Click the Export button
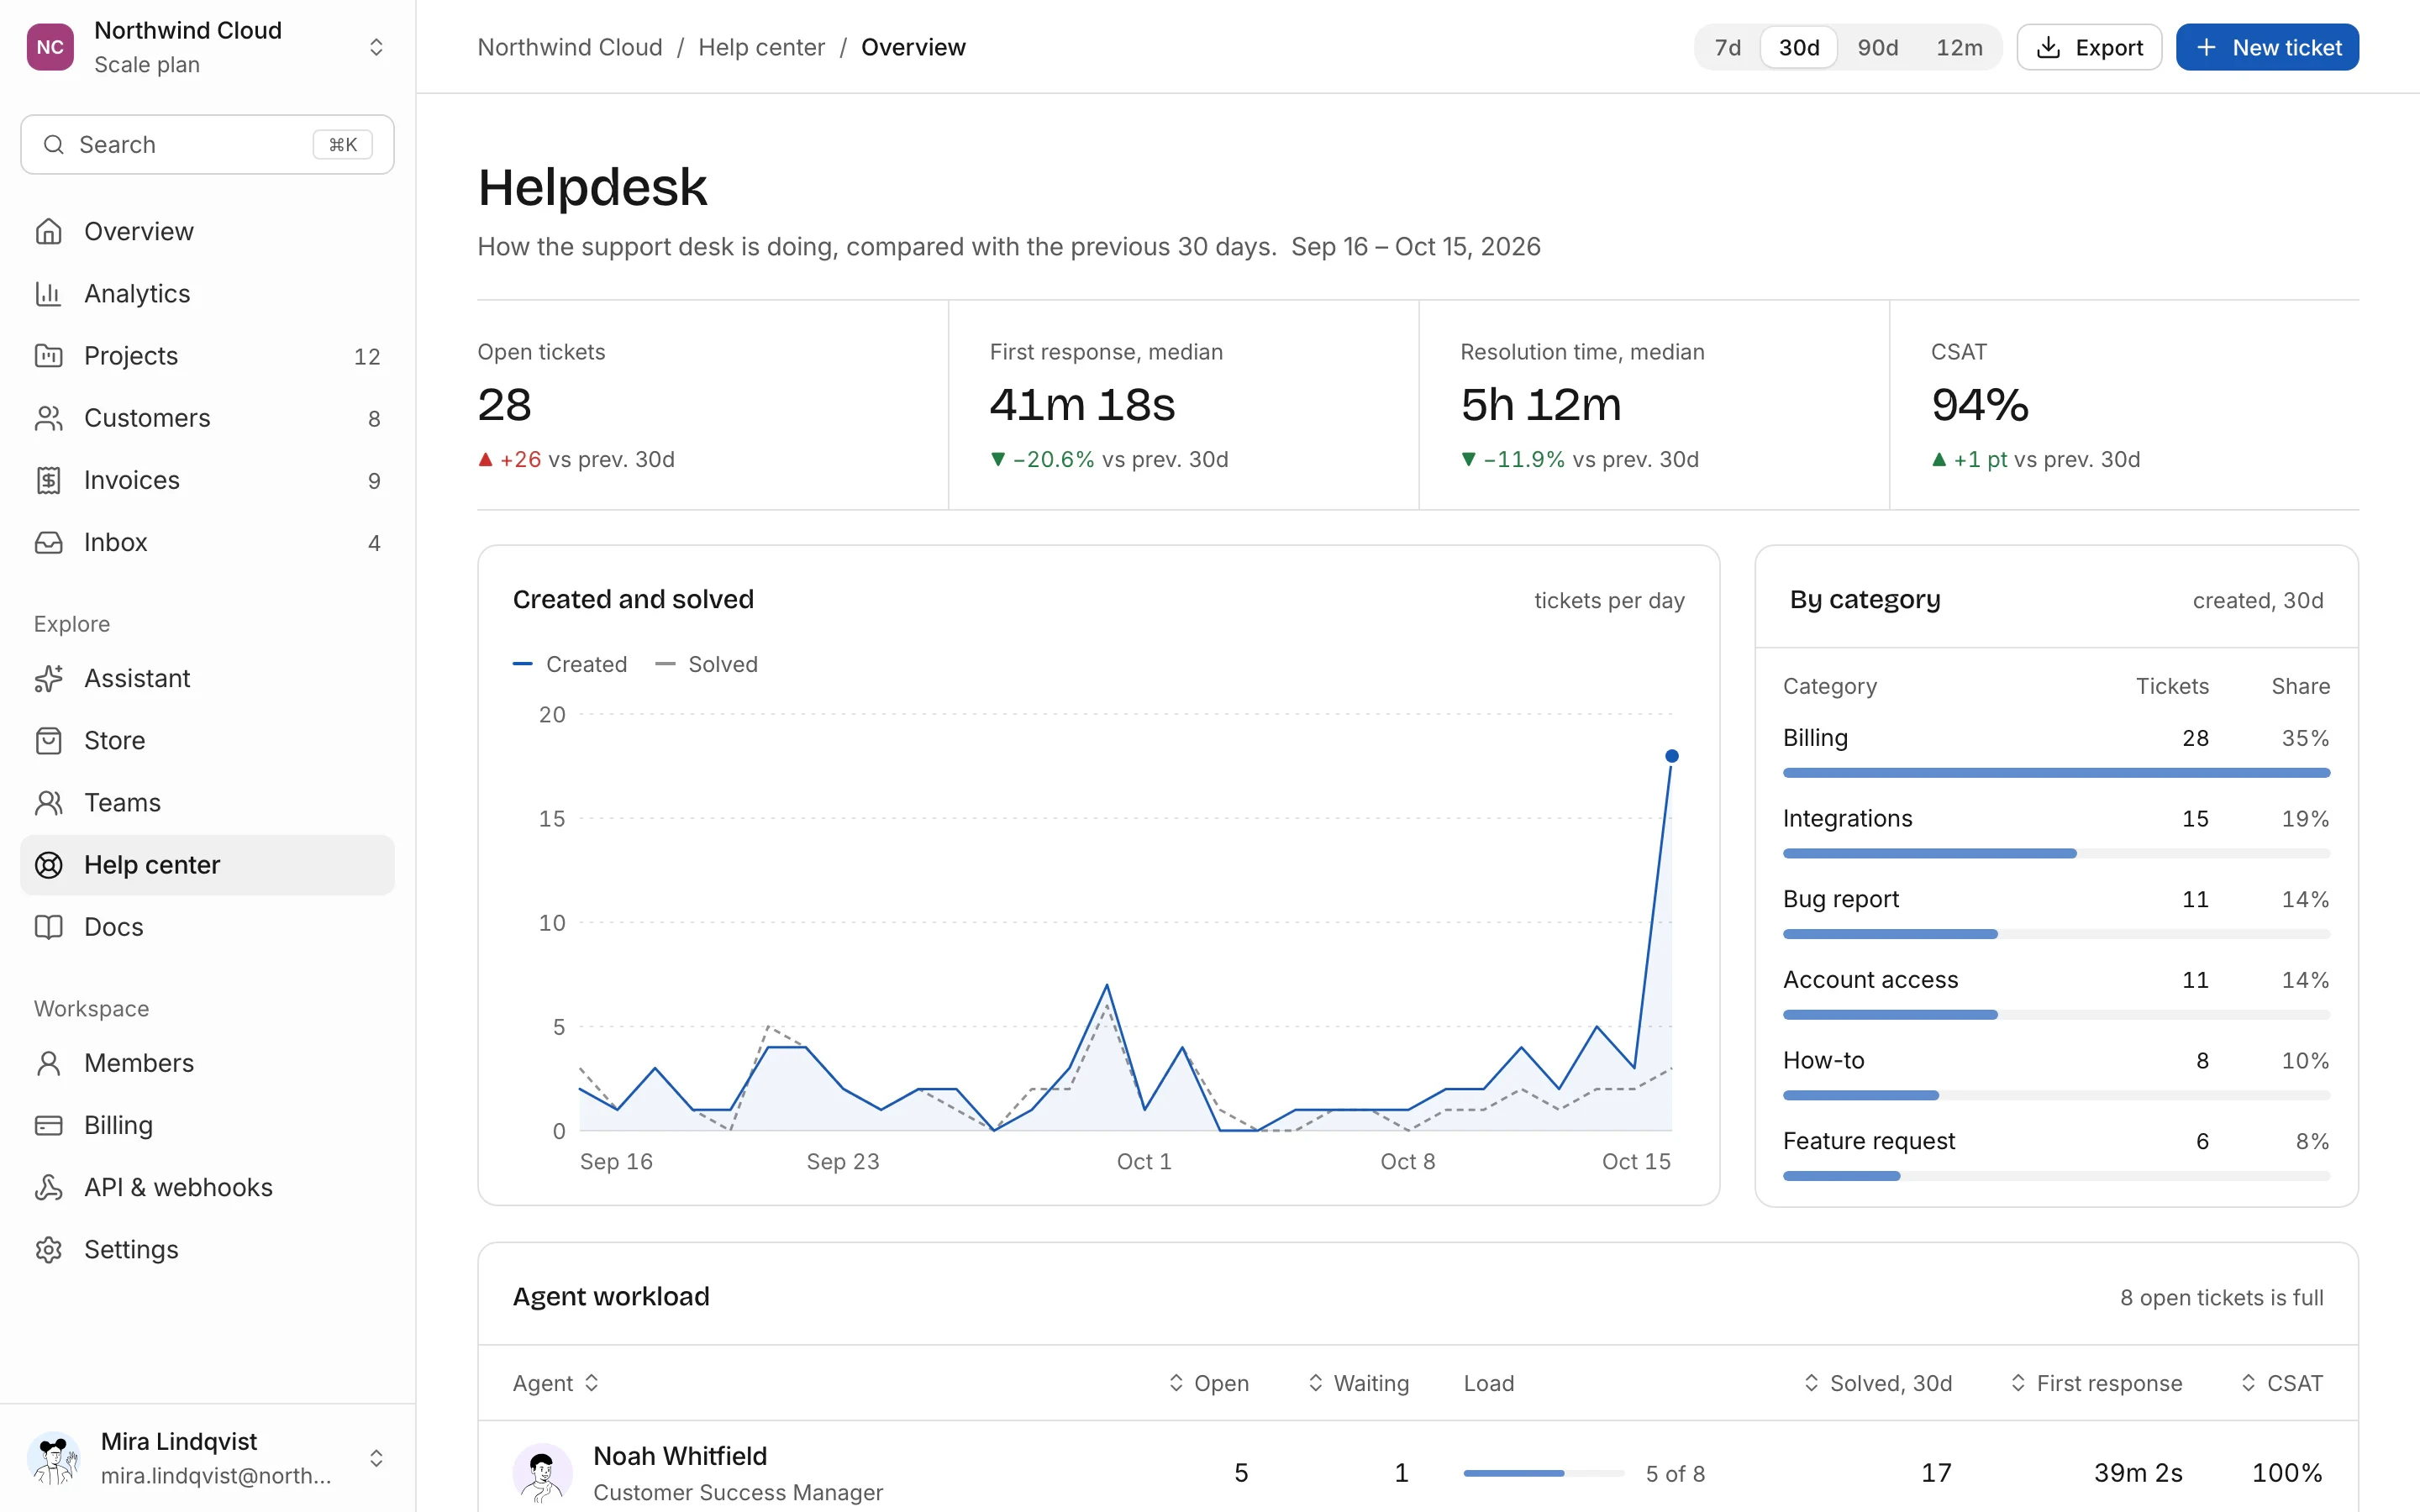2420x1512 pixels. point(2089,47)
